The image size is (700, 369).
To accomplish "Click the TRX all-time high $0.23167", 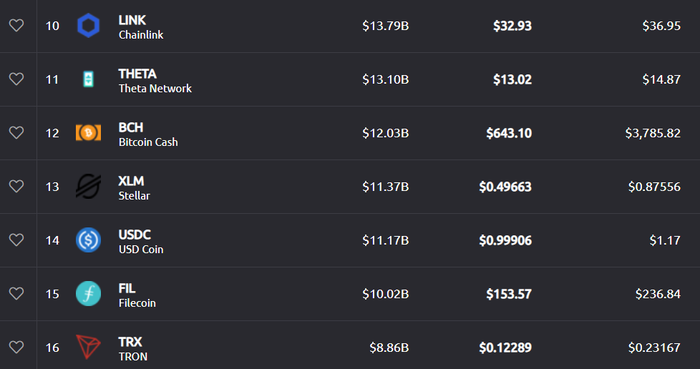I will tap(654, 348).
